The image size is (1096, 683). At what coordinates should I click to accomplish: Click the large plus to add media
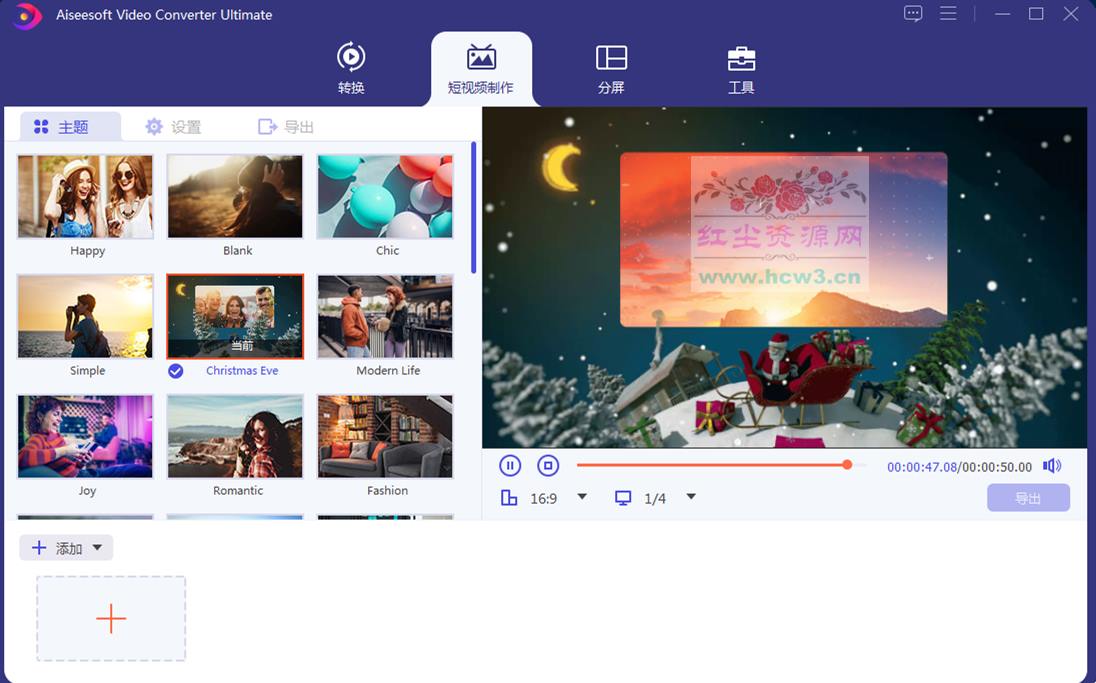[111, 619]
